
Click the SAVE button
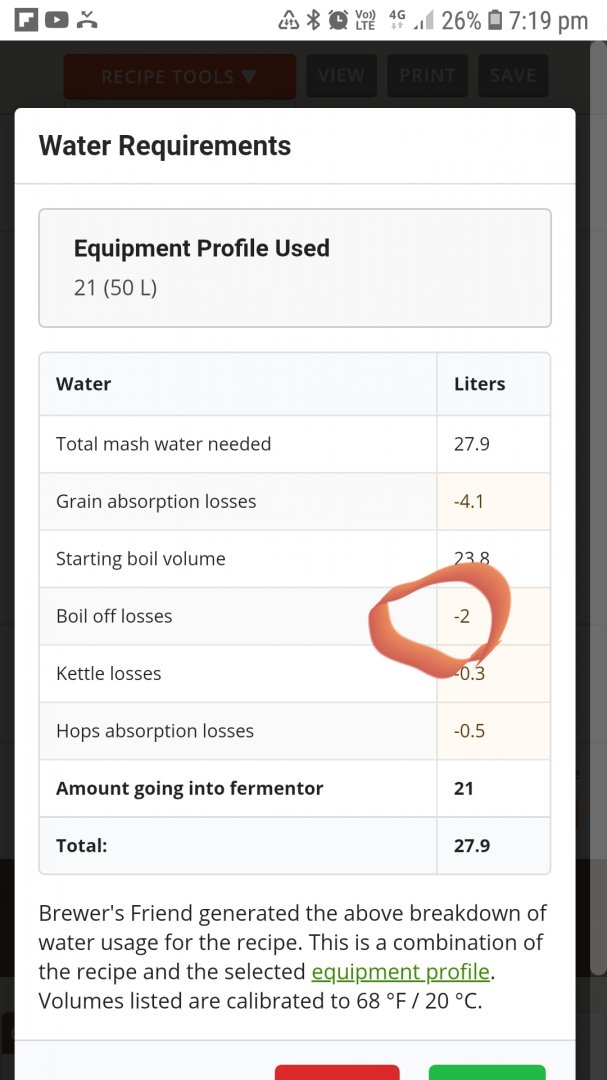click(513, 75)
